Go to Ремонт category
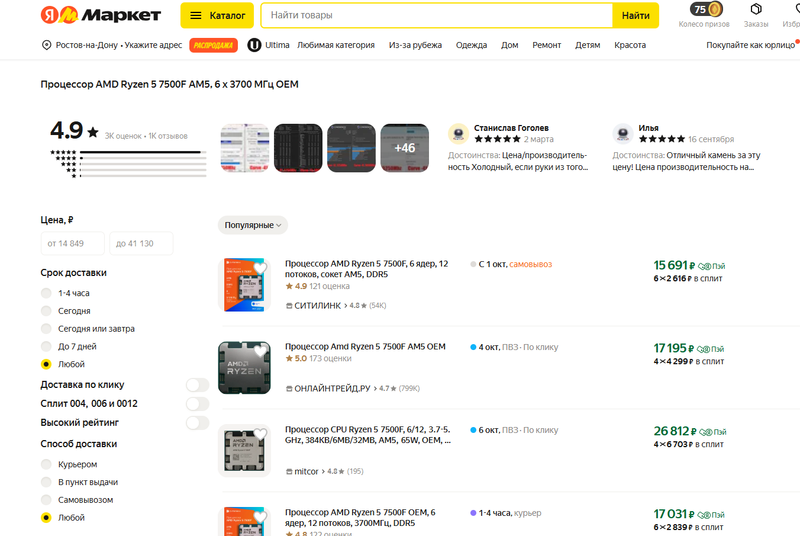The height and width of the screenshot is (536, 800). pos(546,45)
